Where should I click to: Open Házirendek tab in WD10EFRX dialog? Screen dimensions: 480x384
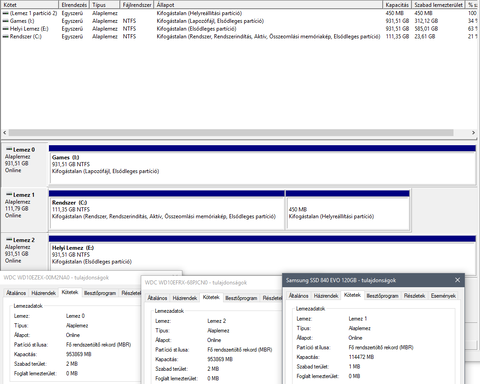click(x=185, y=298)
